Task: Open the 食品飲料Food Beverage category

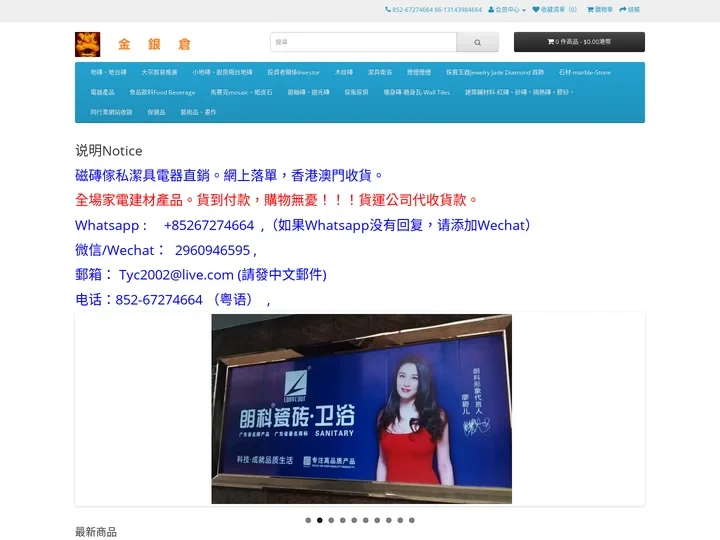Action: tap(162, 92)
